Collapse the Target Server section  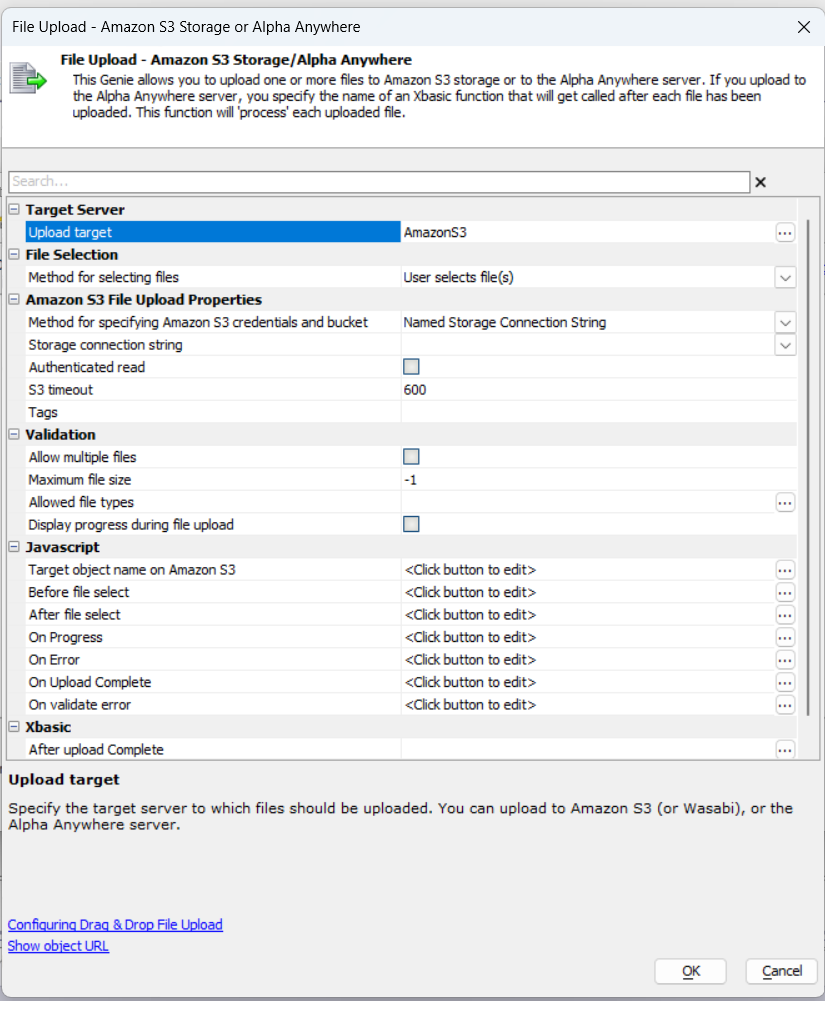14,210
